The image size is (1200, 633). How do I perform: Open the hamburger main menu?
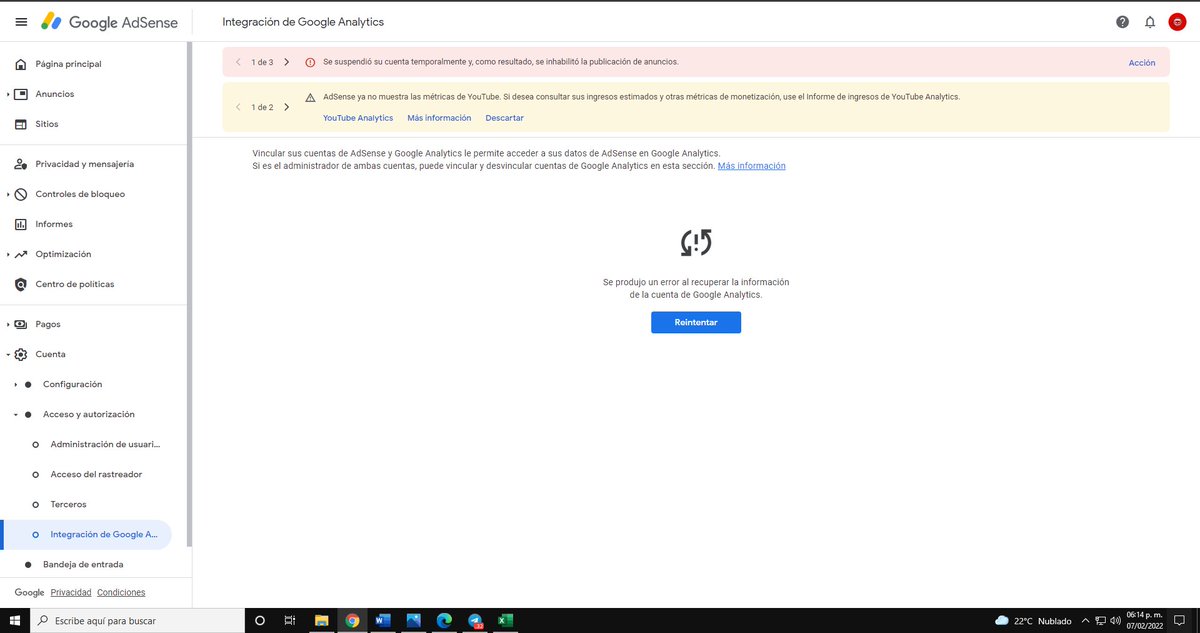pos(21,22)
